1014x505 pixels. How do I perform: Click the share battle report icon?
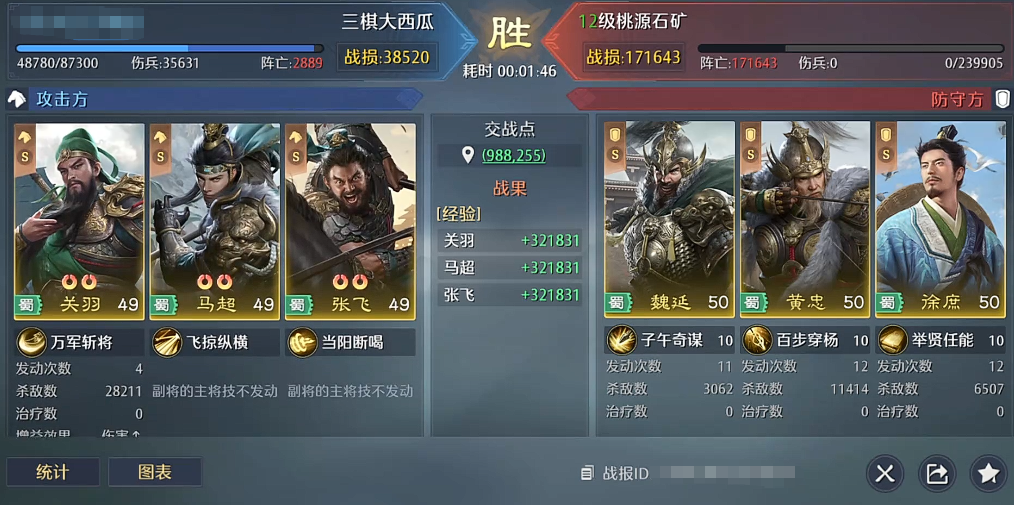point(936,474)
